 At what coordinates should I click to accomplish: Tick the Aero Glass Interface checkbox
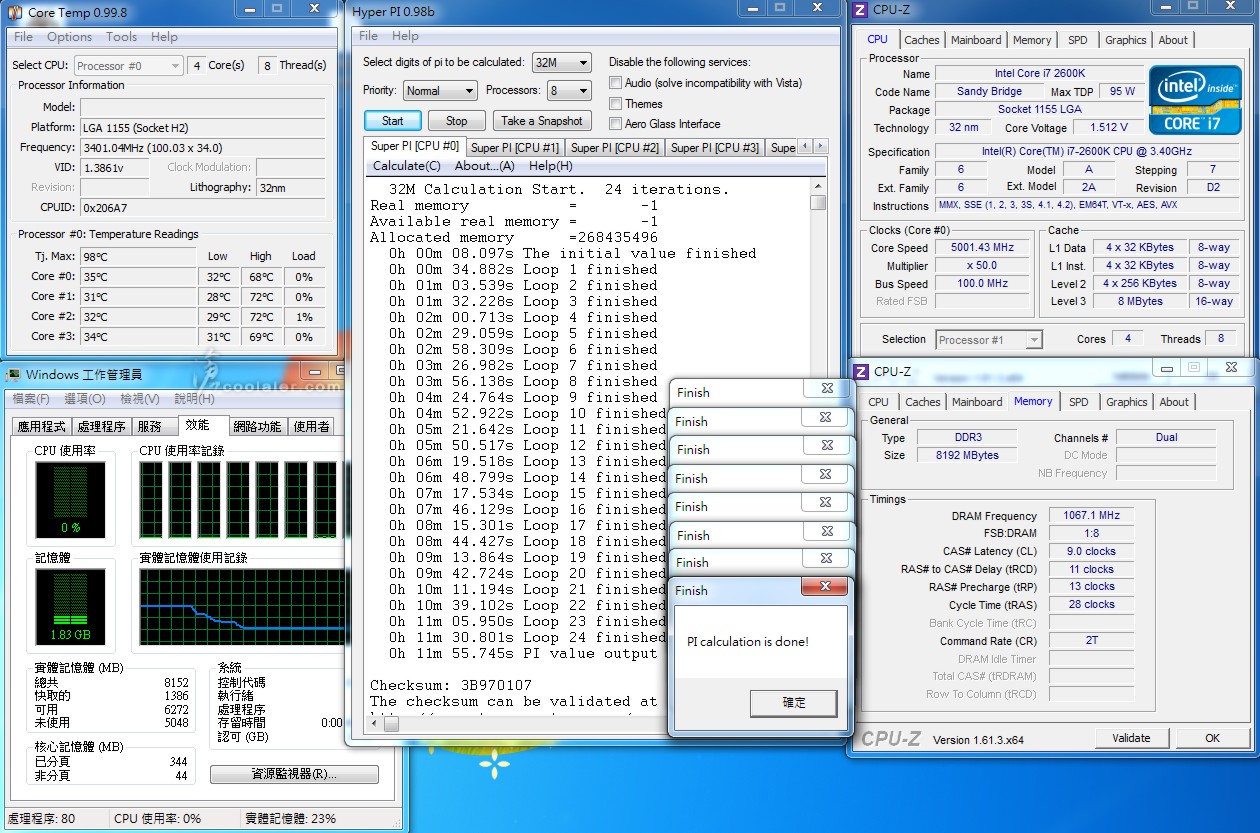coord(616,124)
